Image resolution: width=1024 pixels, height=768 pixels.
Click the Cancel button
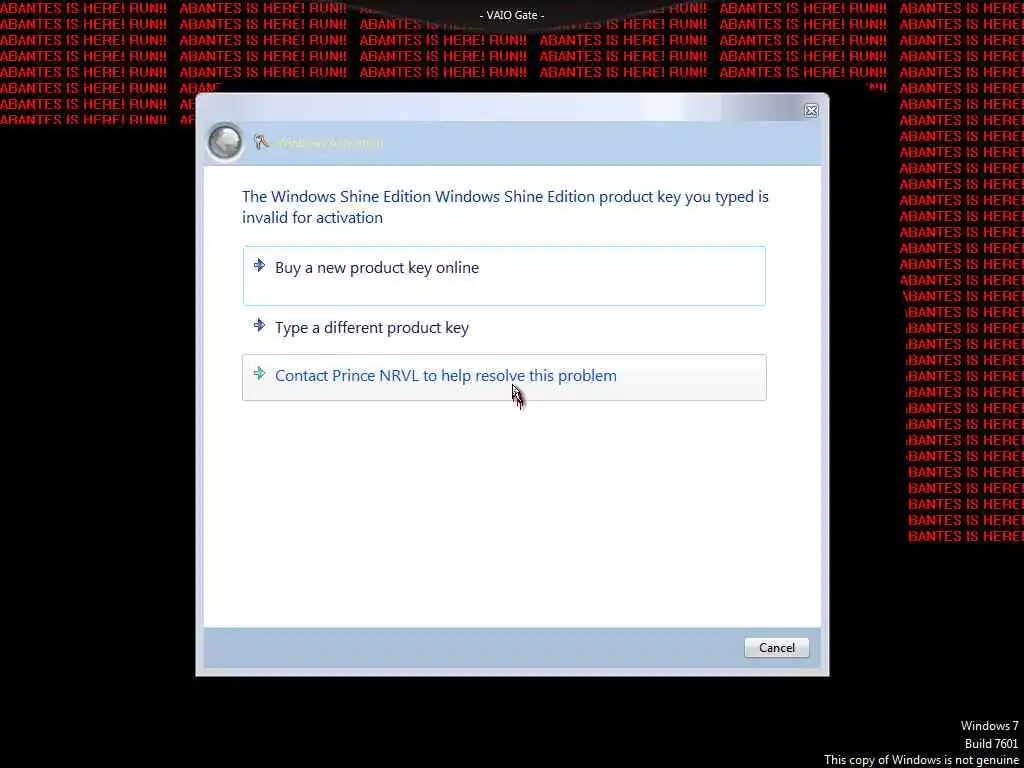776,647
